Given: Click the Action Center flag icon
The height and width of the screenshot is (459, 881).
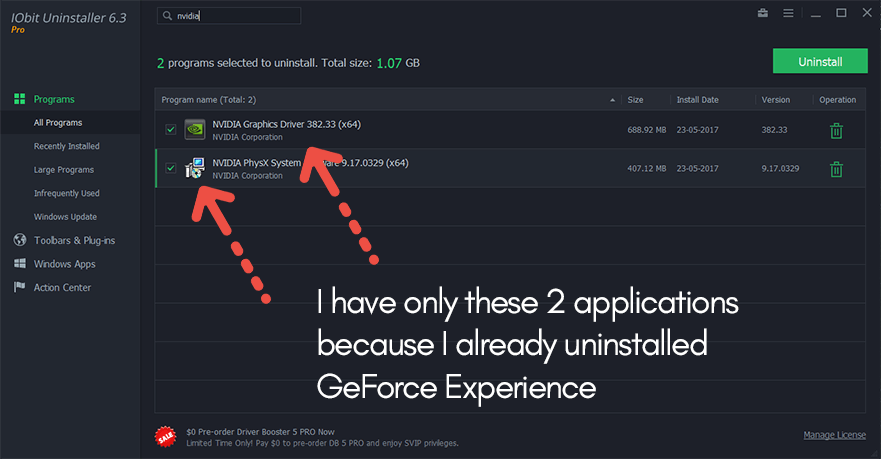Looking at the screenshot, I should point(20,287).
